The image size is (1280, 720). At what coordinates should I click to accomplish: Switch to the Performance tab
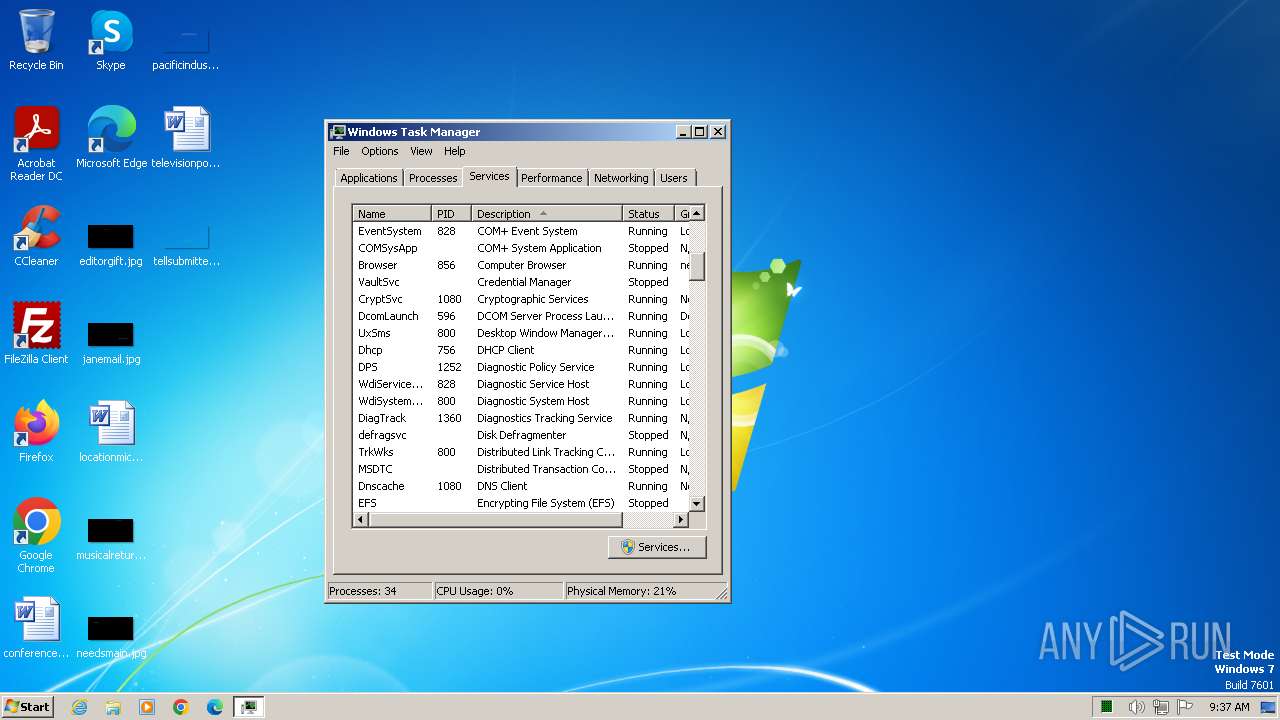click(x=551, y=178)
